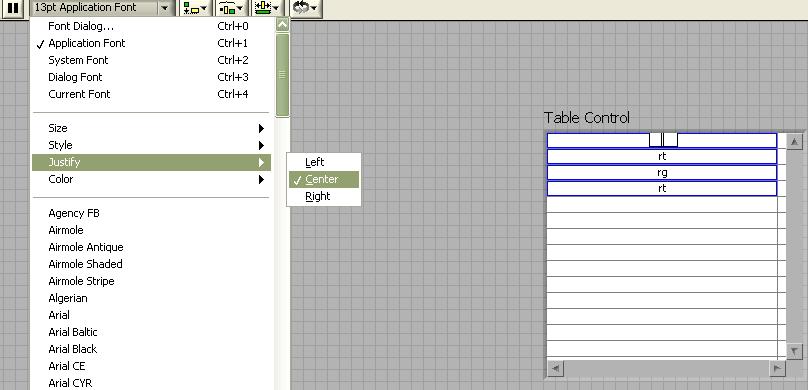Open the Reorder toolbar tool
The height and width of the screenshot is (390, 808).
point(306,8)
